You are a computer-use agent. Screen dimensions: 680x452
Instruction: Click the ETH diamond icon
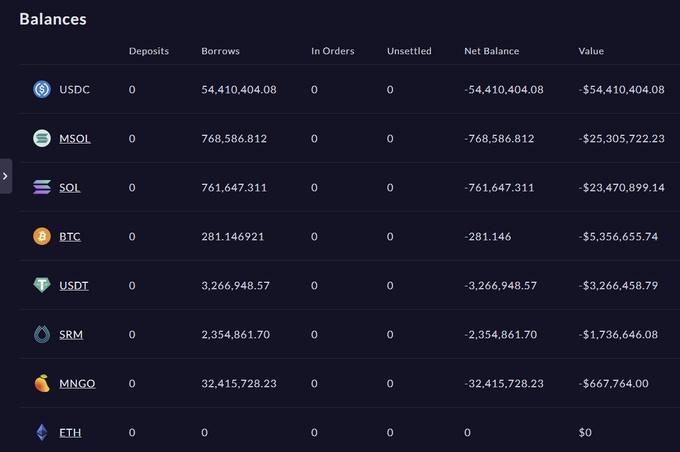(x=42, y=432)
